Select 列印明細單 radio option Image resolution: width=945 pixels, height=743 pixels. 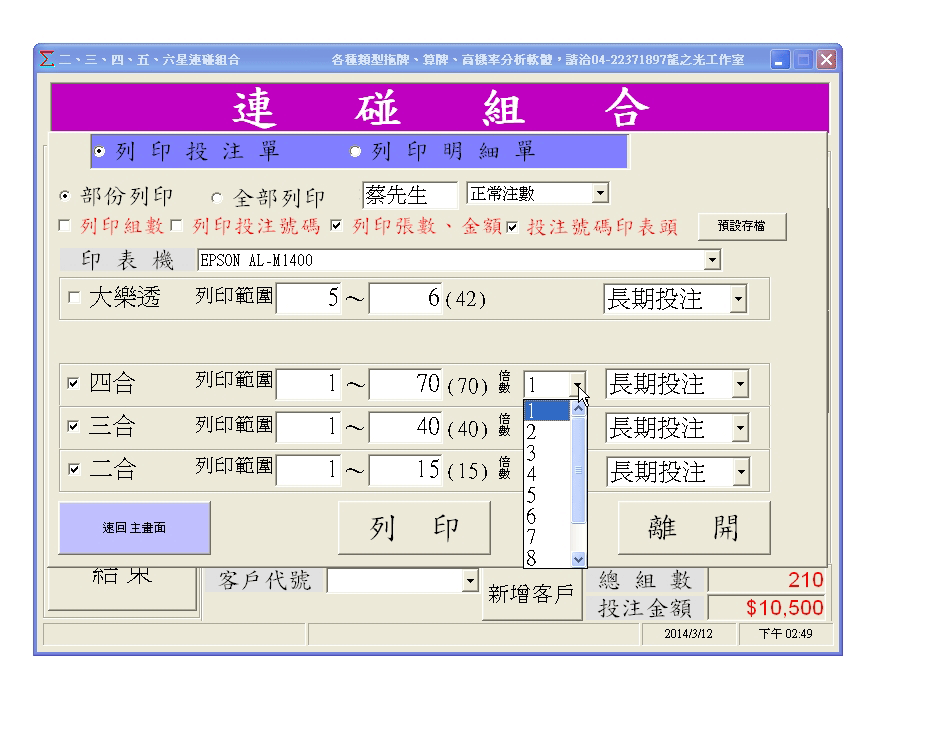356,151
